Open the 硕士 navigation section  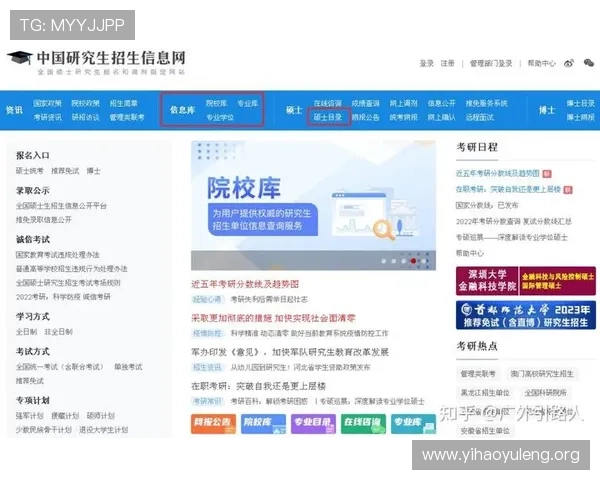(x=294, y=110)
